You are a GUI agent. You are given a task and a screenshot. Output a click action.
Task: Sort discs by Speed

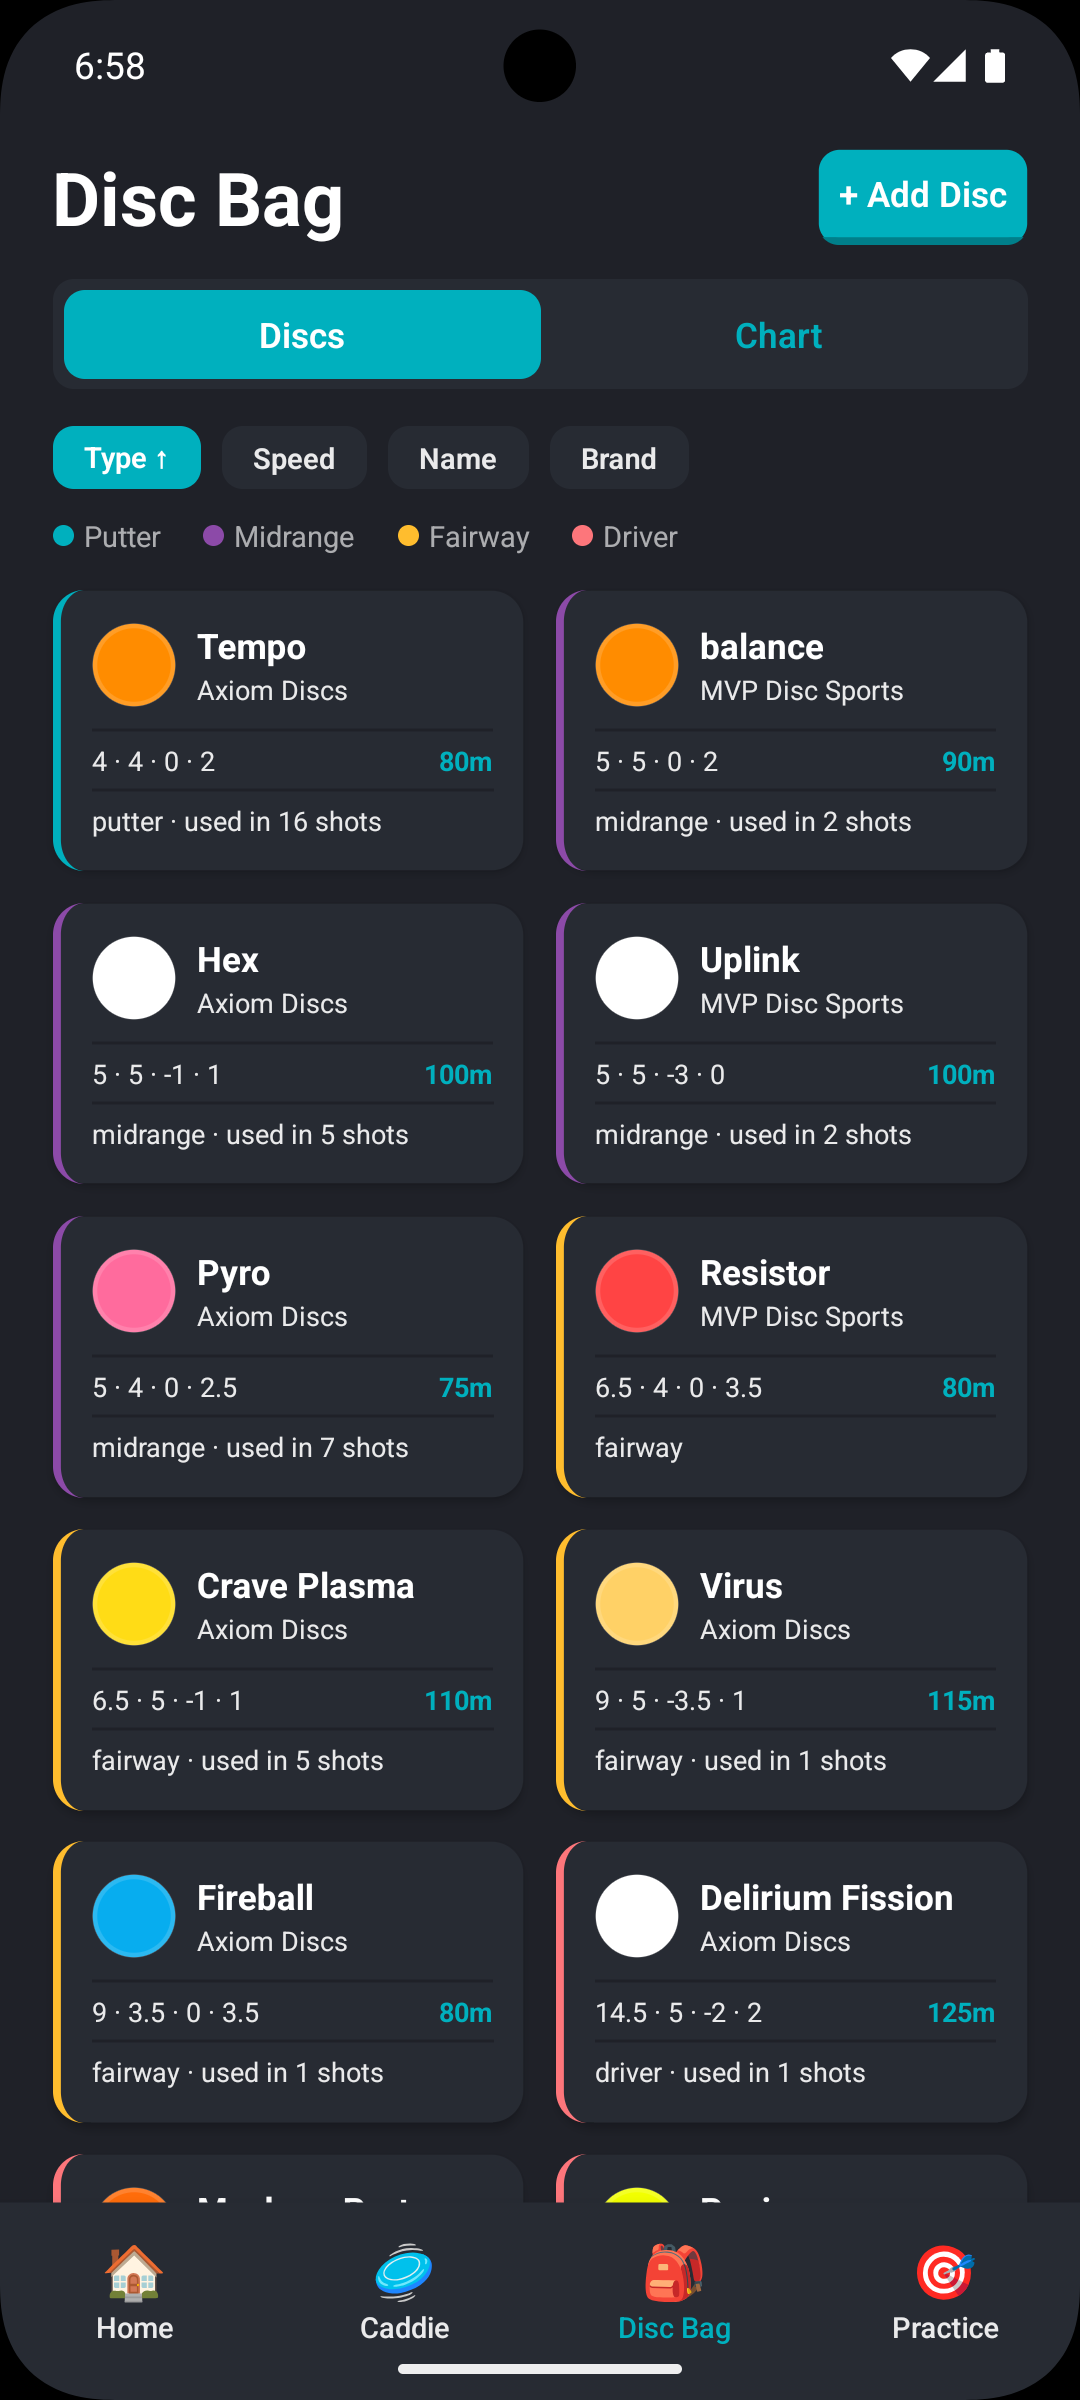[294, 458]
